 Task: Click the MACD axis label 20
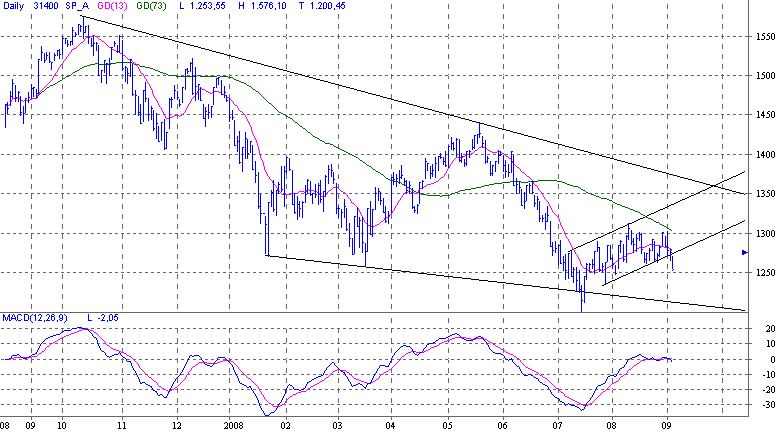click(770, 329)
